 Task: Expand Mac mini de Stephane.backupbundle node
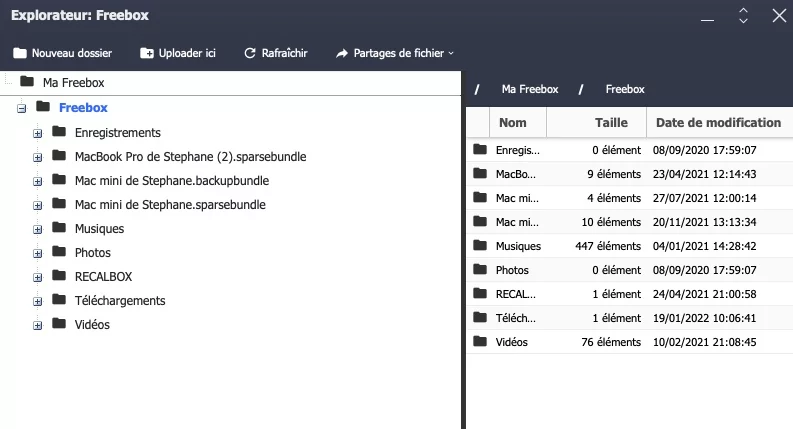pyautogui.click(x=37, y=181)
